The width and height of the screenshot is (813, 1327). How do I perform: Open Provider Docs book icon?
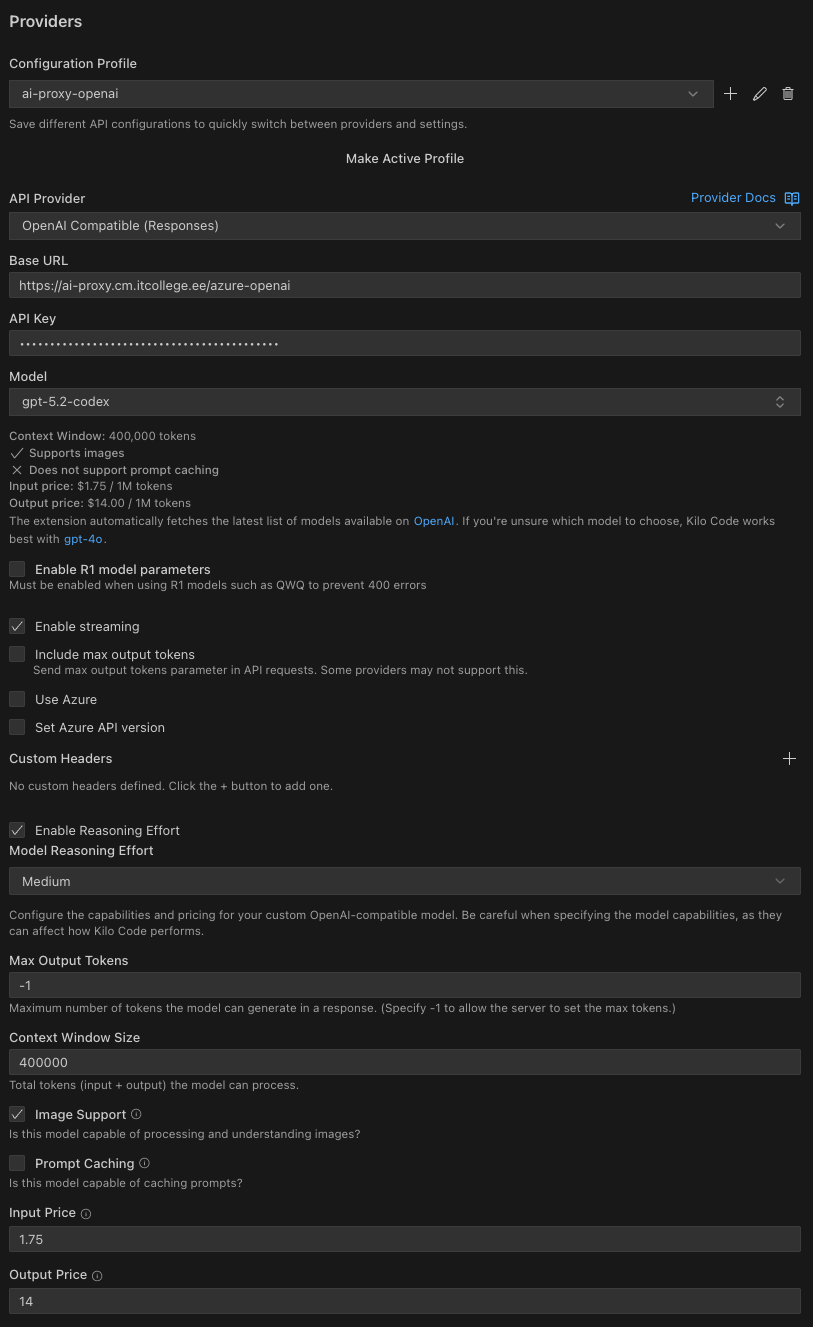click(x=792, y=198)
